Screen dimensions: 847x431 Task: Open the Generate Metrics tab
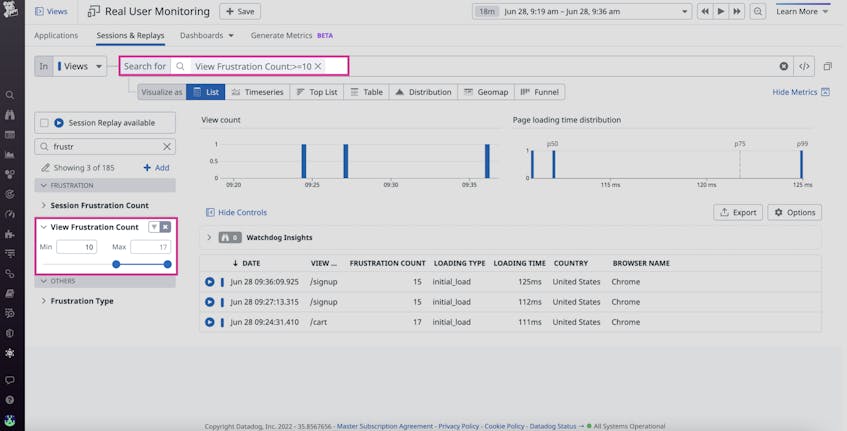tap(292, 35)
